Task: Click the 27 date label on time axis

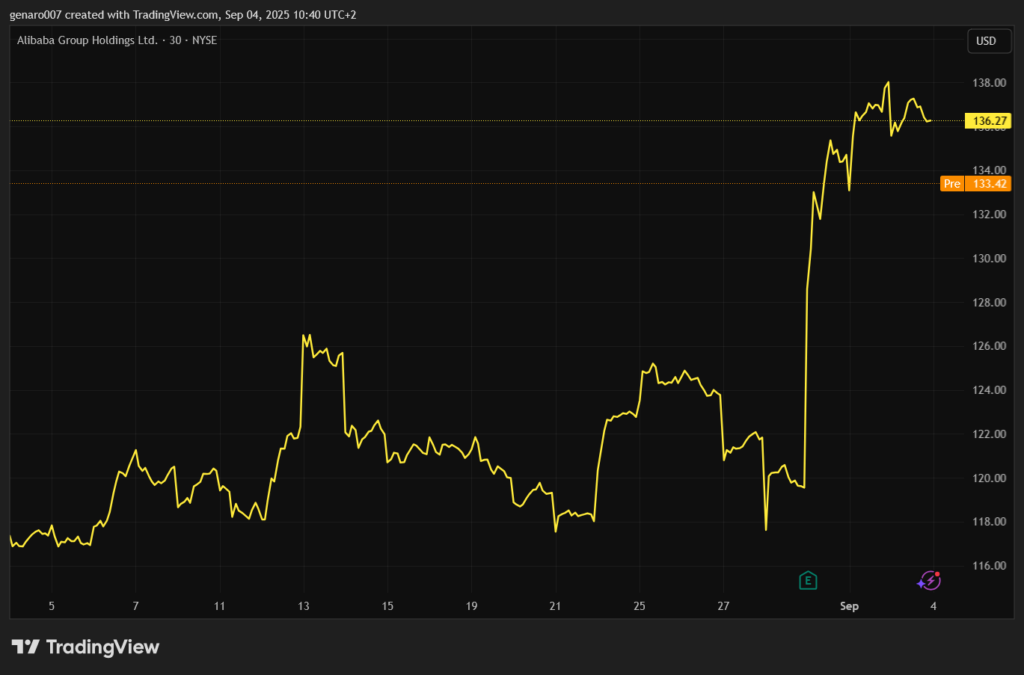Action: tap(724, 606)
